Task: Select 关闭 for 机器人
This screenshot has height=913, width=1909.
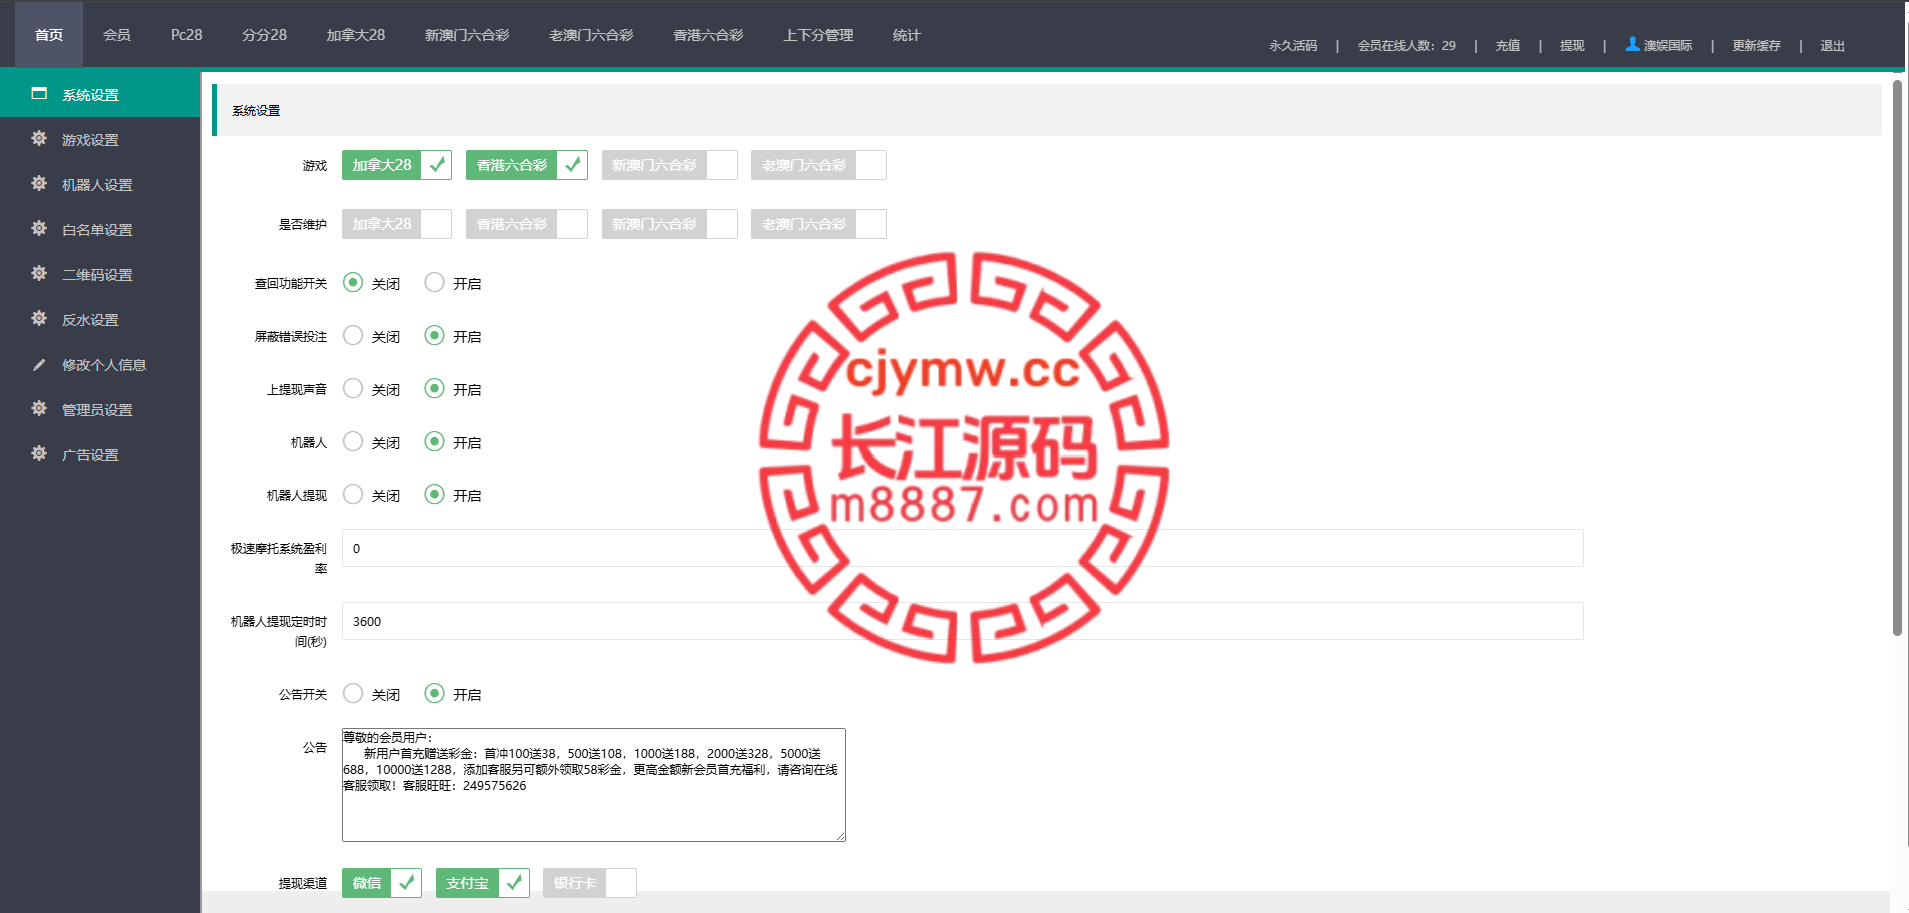Action: tap(353, 442)
